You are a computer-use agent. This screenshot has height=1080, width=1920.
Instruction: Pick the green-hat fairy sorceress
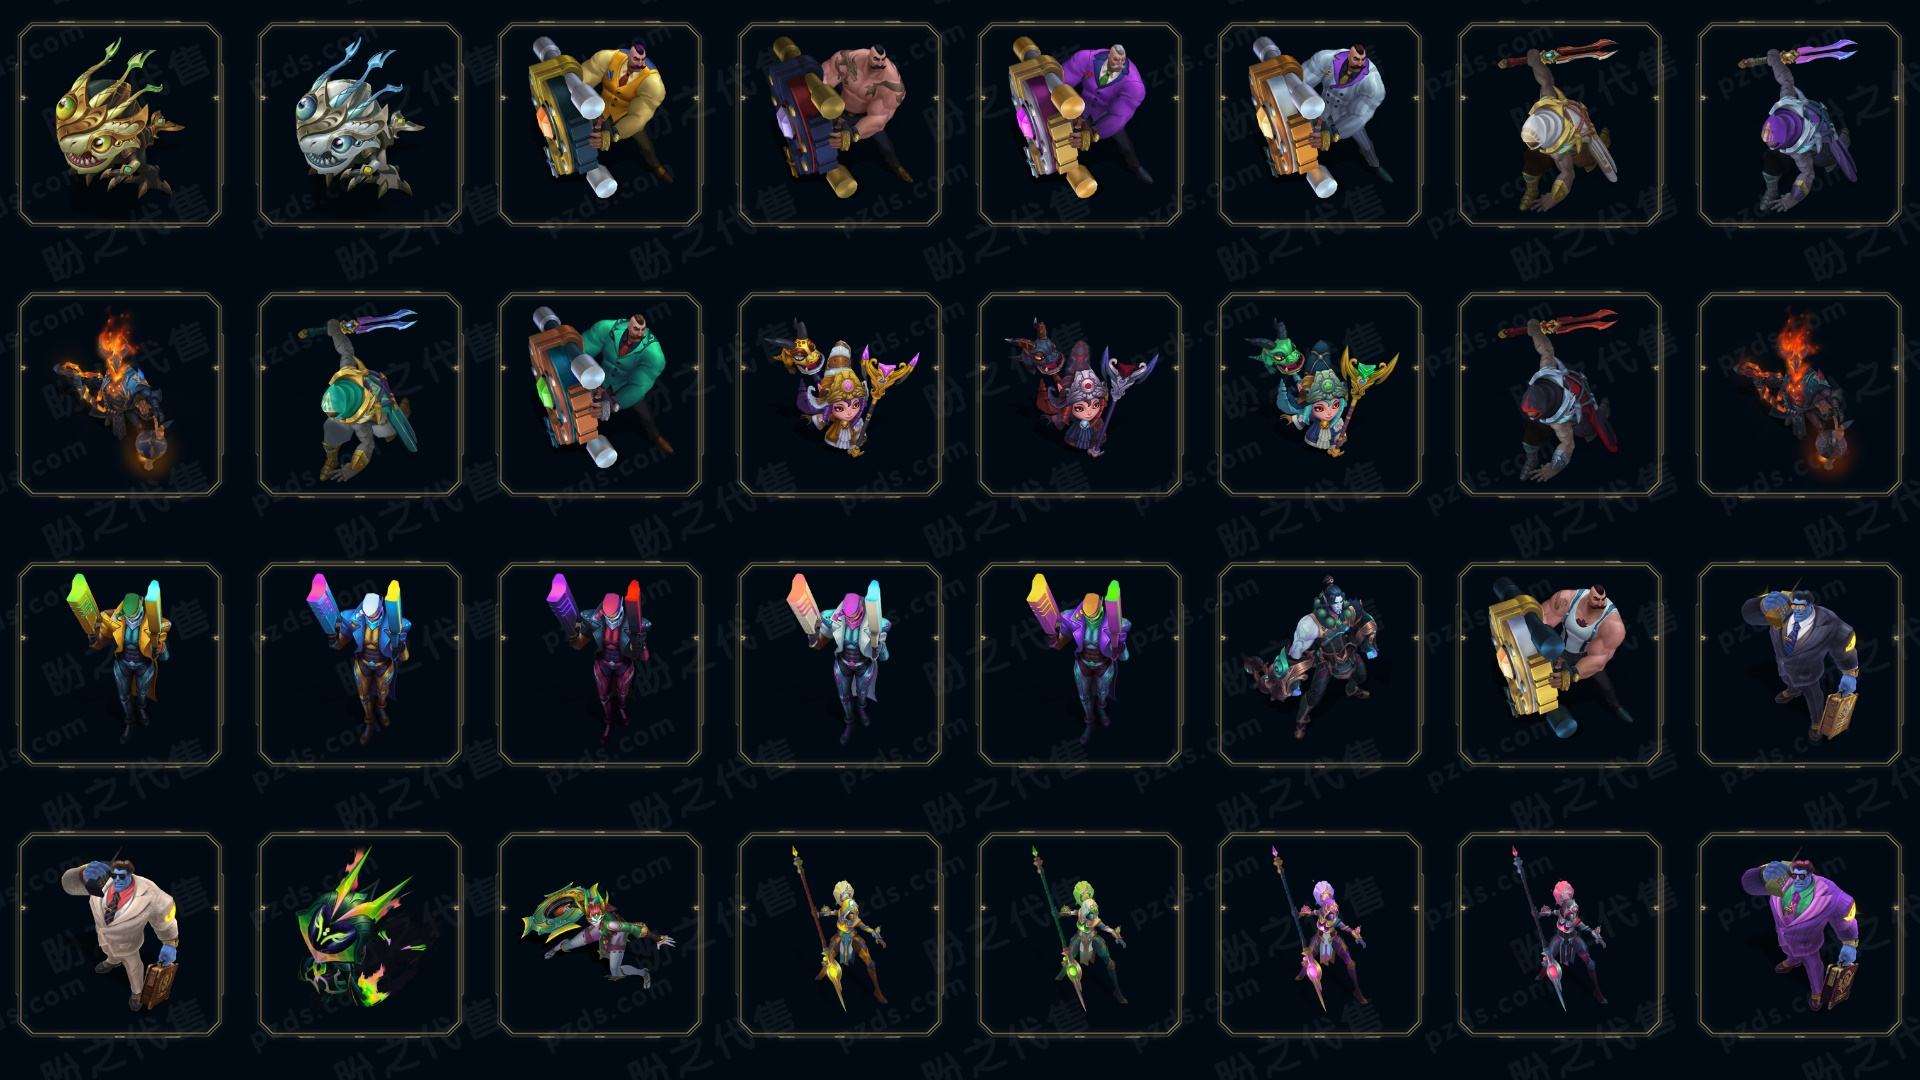click(x=1320, y=394)
